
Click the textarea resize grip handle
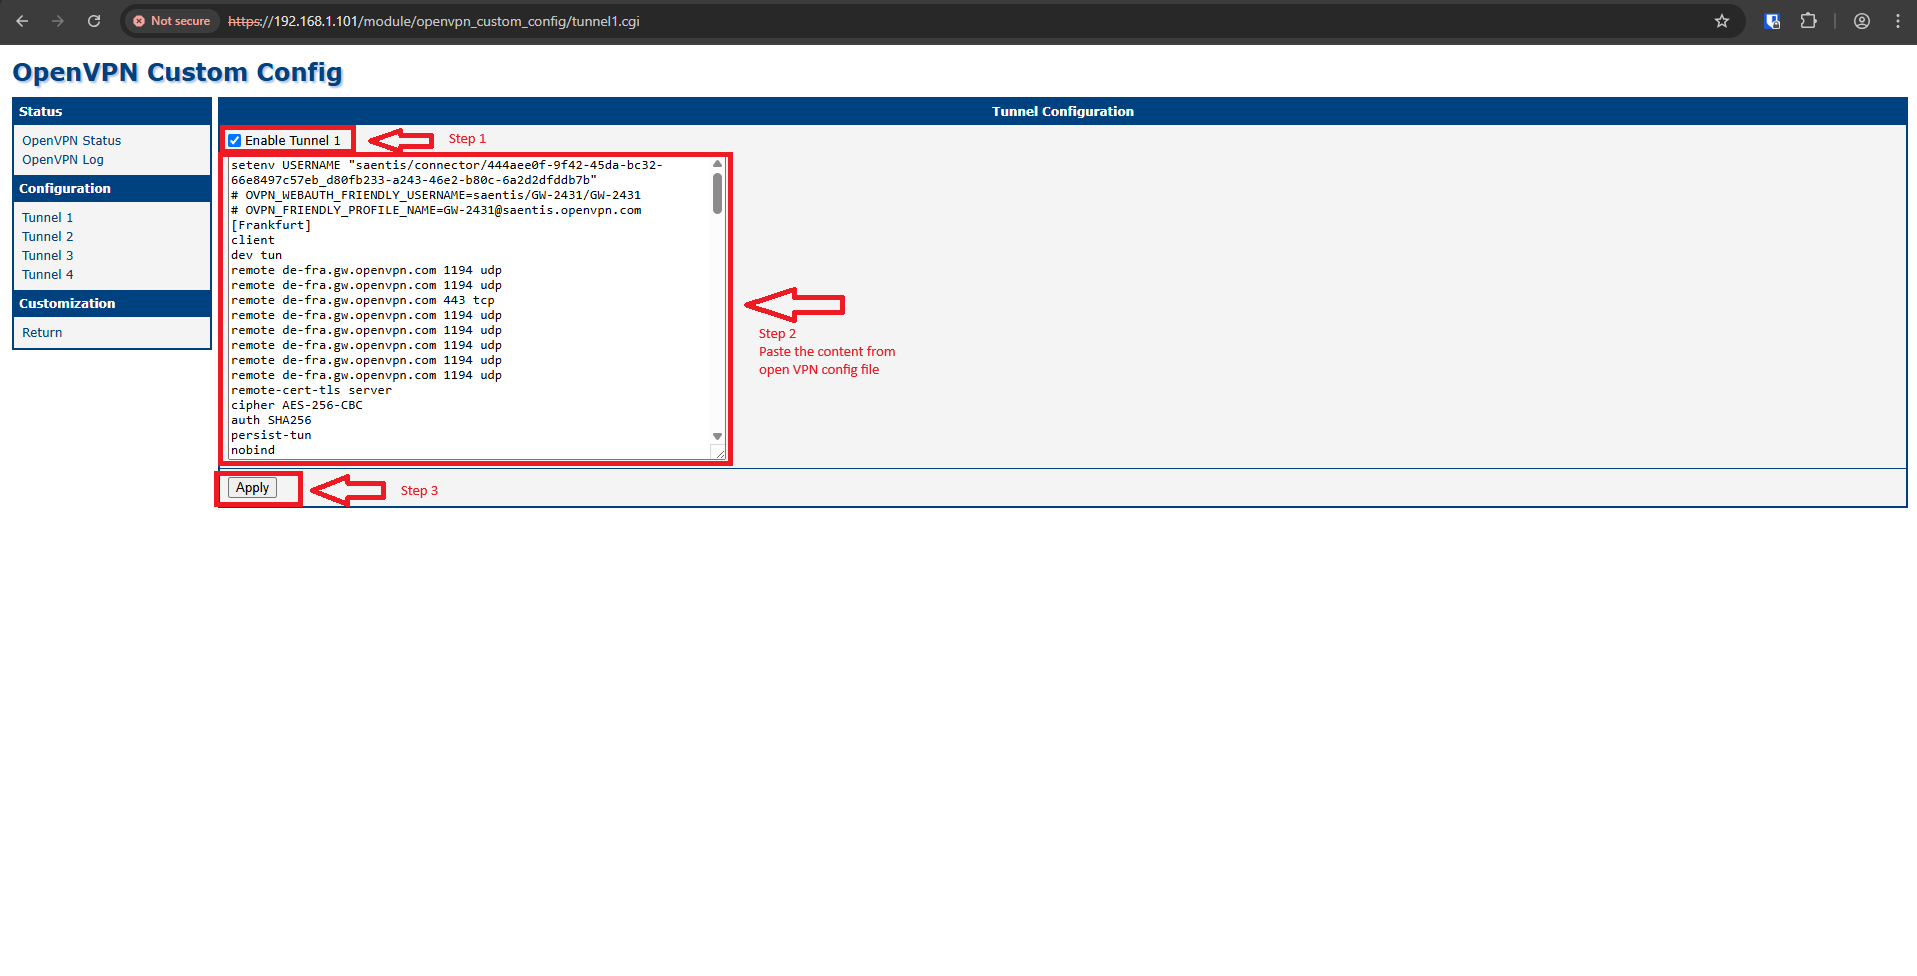coord(718,452)
